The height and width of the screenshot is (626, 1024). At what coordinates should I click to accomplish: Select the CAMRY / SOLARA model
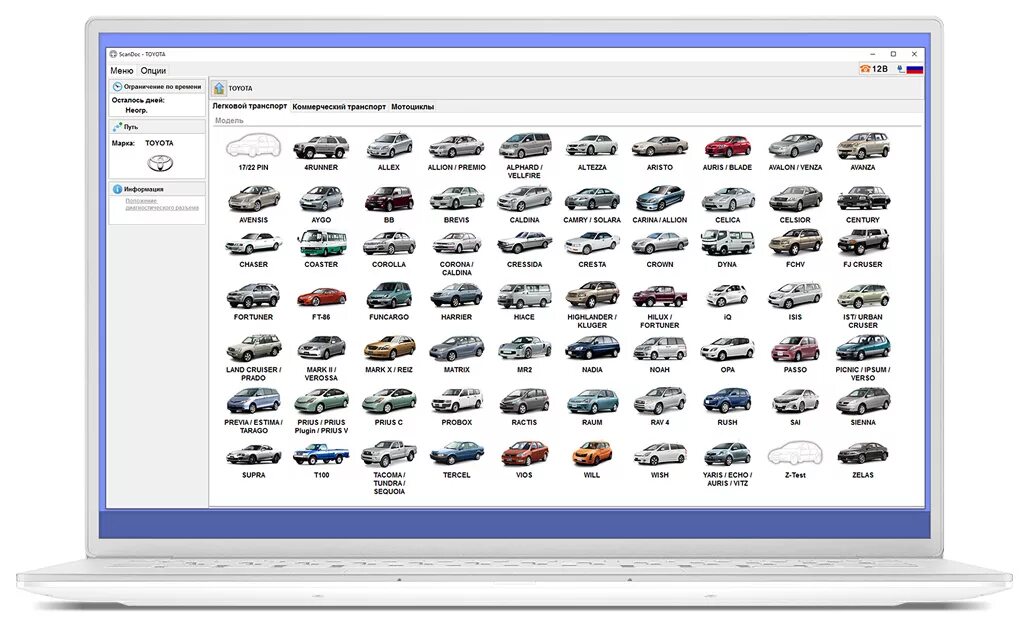pyautogui.click(x=592, y=204)
